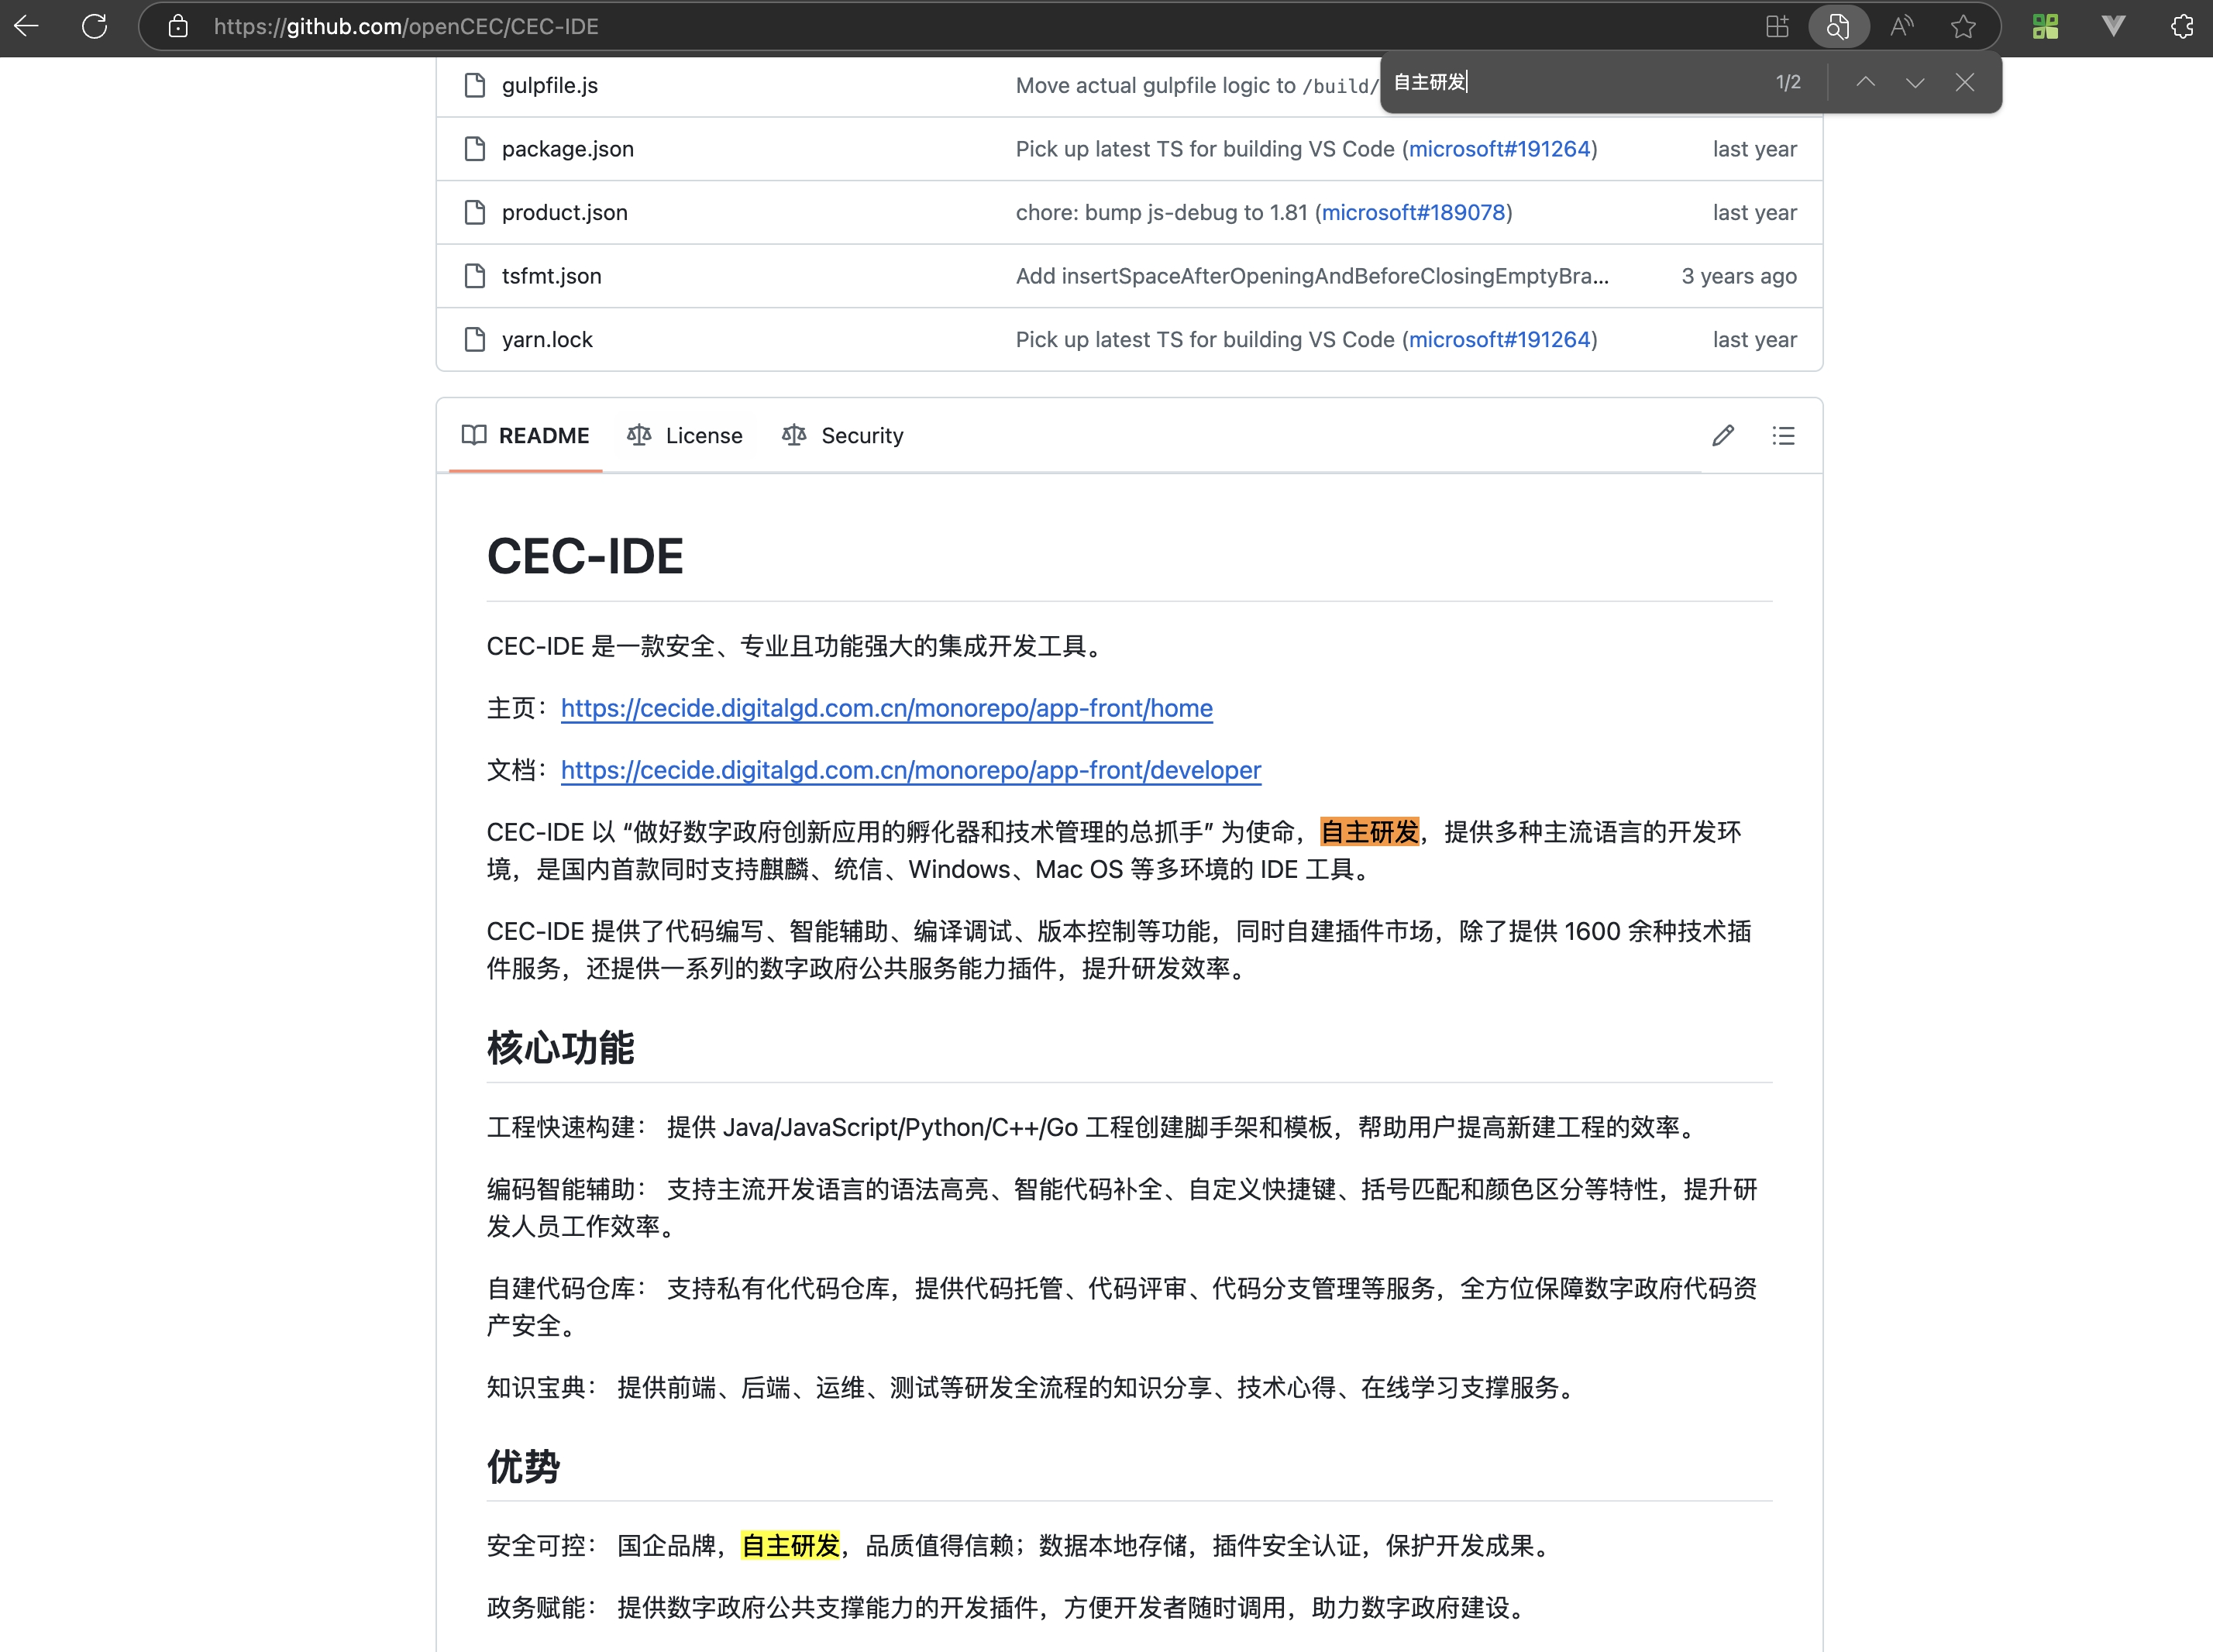Click 'last year' timestamp for product.json
Viewport: 2213px width, 1652px height.
tap(1754, 212)
